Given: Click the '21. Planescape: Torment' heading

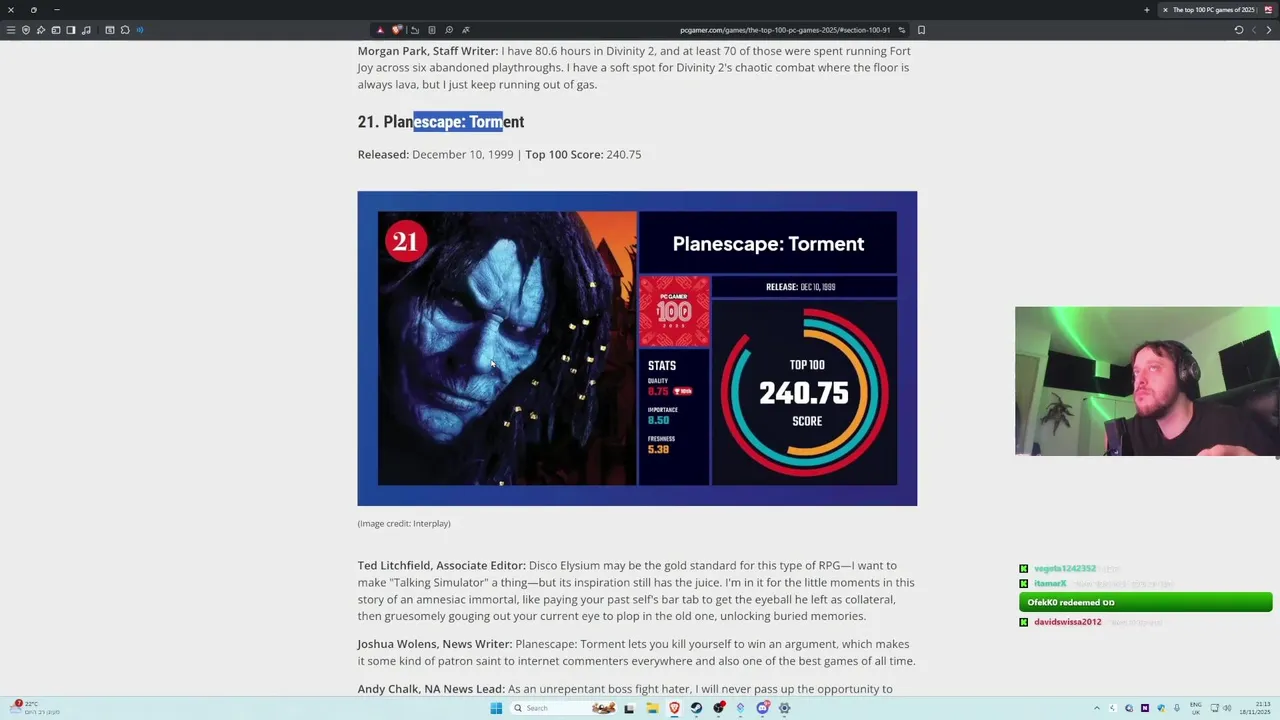Looking at the screenshot, I should point(441,122).
